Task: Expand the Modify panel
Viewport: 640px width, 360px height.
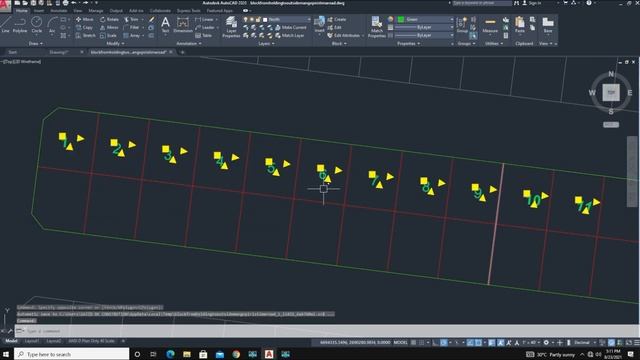Action: (115, 43)
